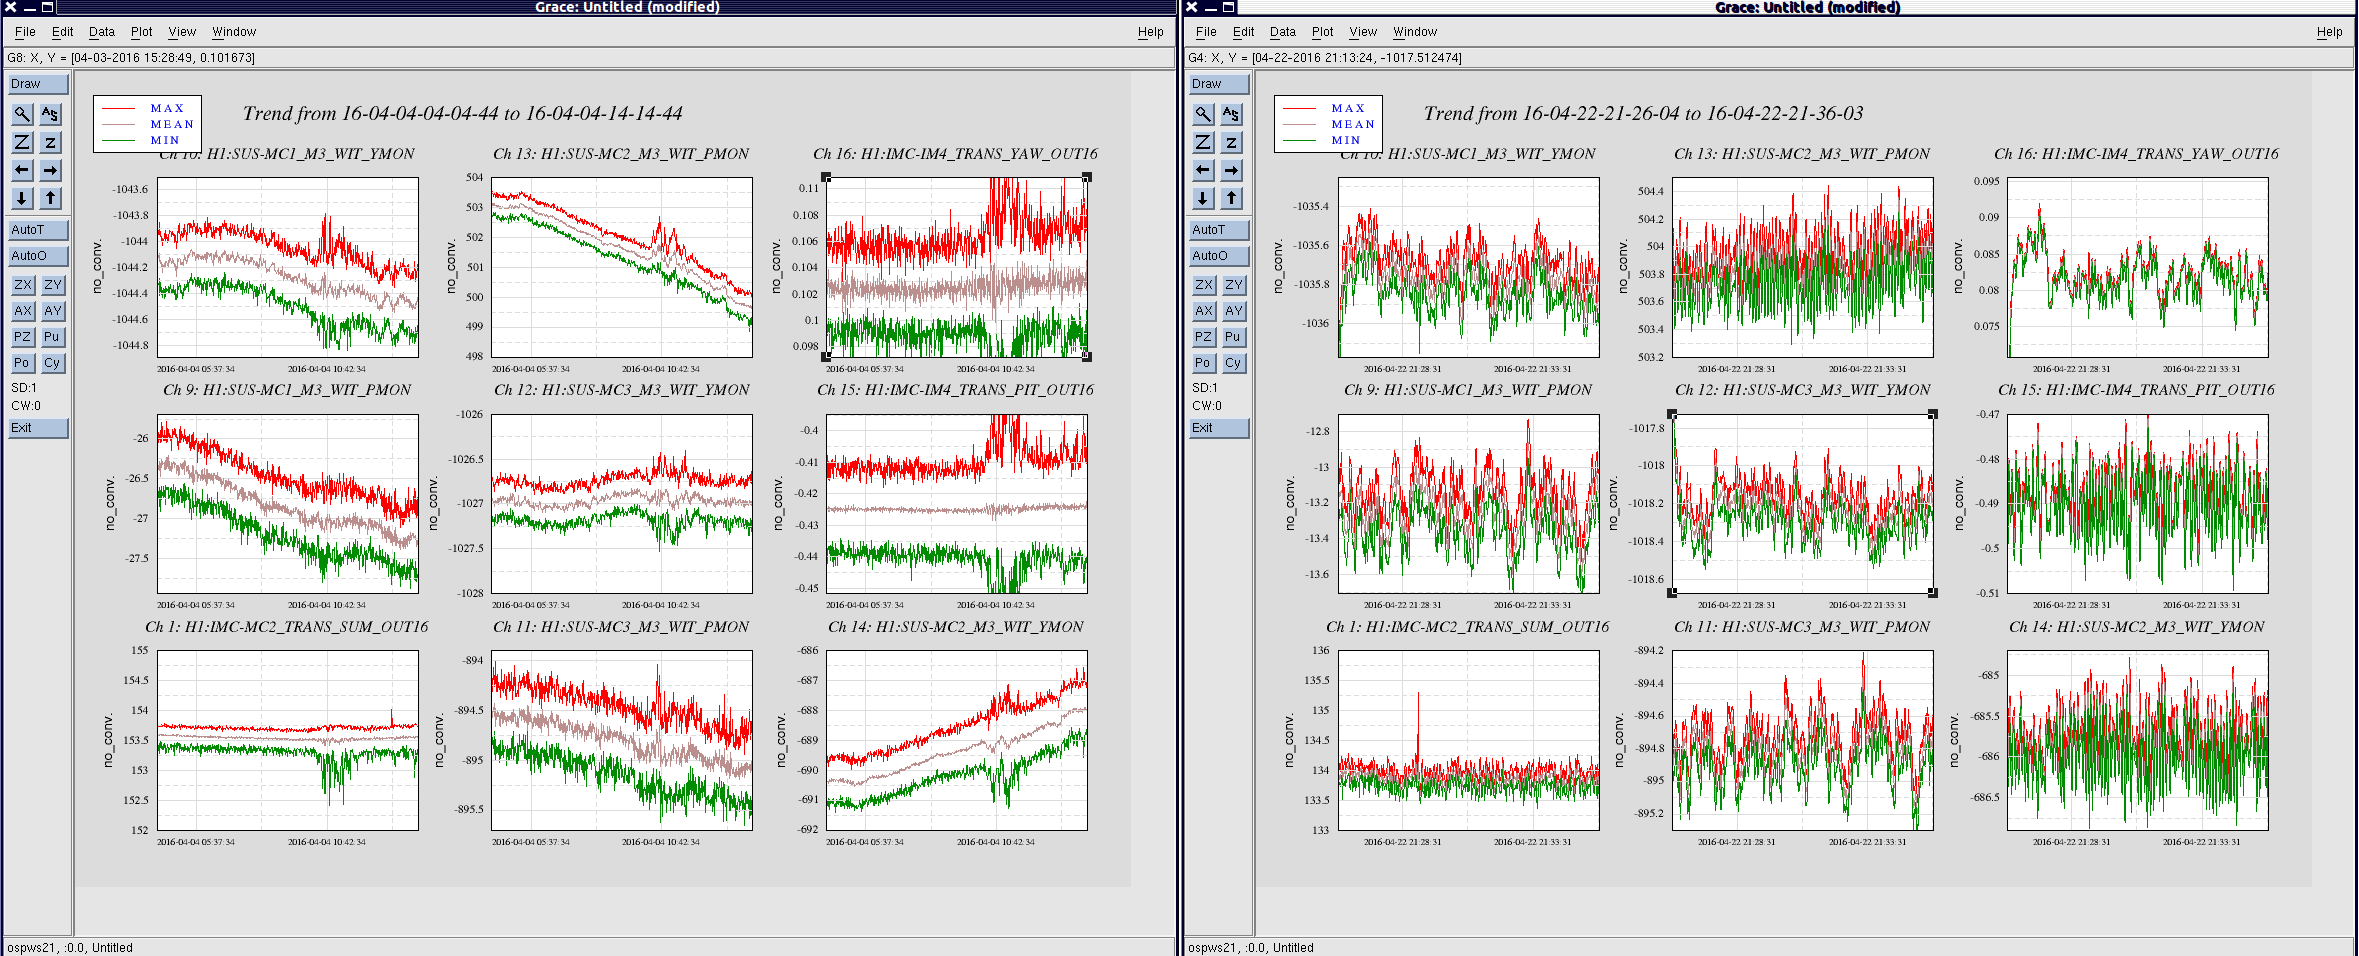Open Plot menu in left Grace window
The image size is (2359, 956).
coord(142,32)
